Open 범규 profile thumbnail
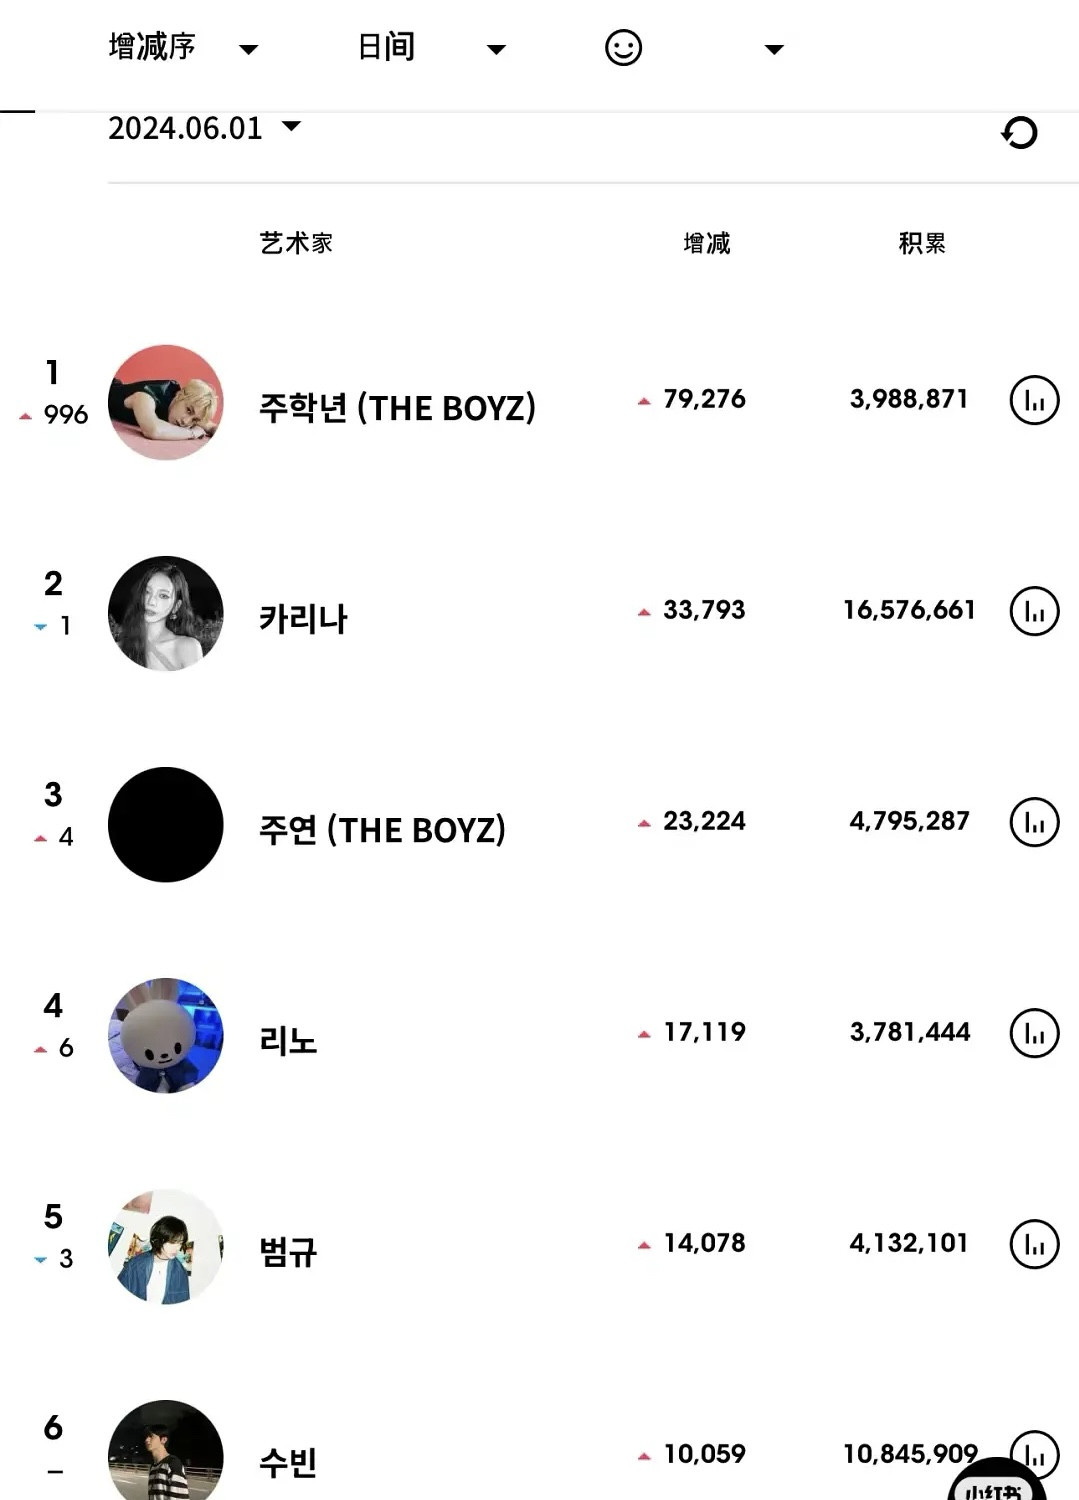1079x1500 pixels. coord(165,1247)
